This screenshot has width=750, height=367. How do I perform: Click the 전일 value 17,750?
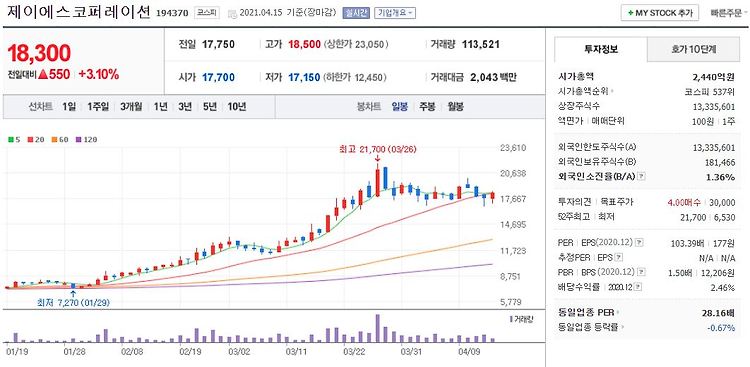point(219,44)
